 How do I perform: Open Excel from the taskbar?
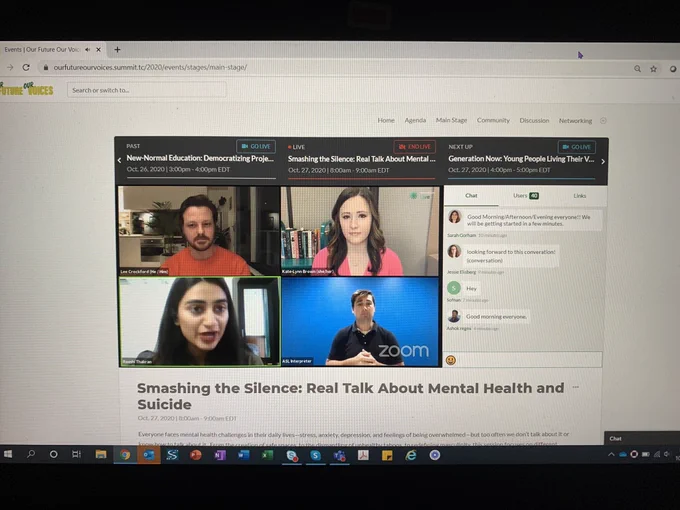coord(267,455)
